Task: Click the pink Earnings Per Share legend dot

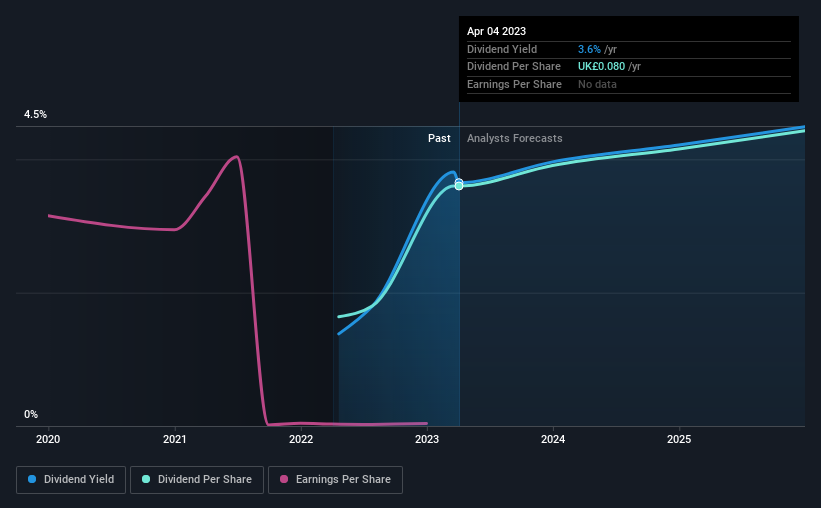Action: pos(284,479)
